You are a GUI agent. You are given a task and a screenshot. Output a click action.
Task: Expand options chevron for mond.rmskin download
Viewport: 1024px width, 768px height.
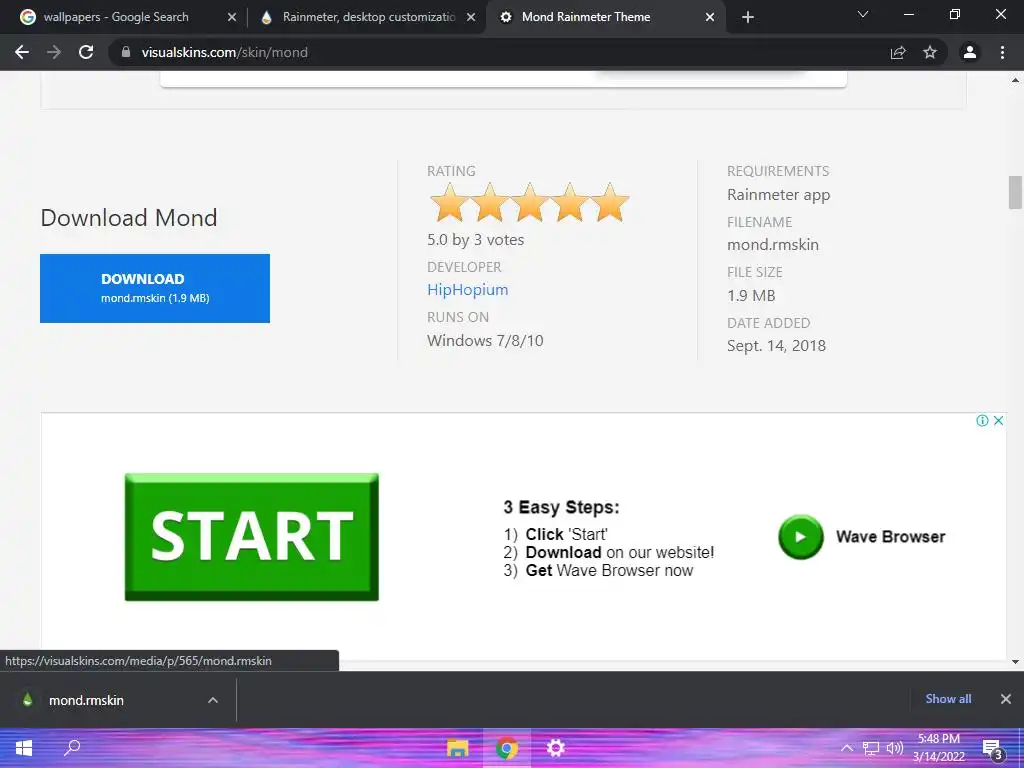coord(213,700)
